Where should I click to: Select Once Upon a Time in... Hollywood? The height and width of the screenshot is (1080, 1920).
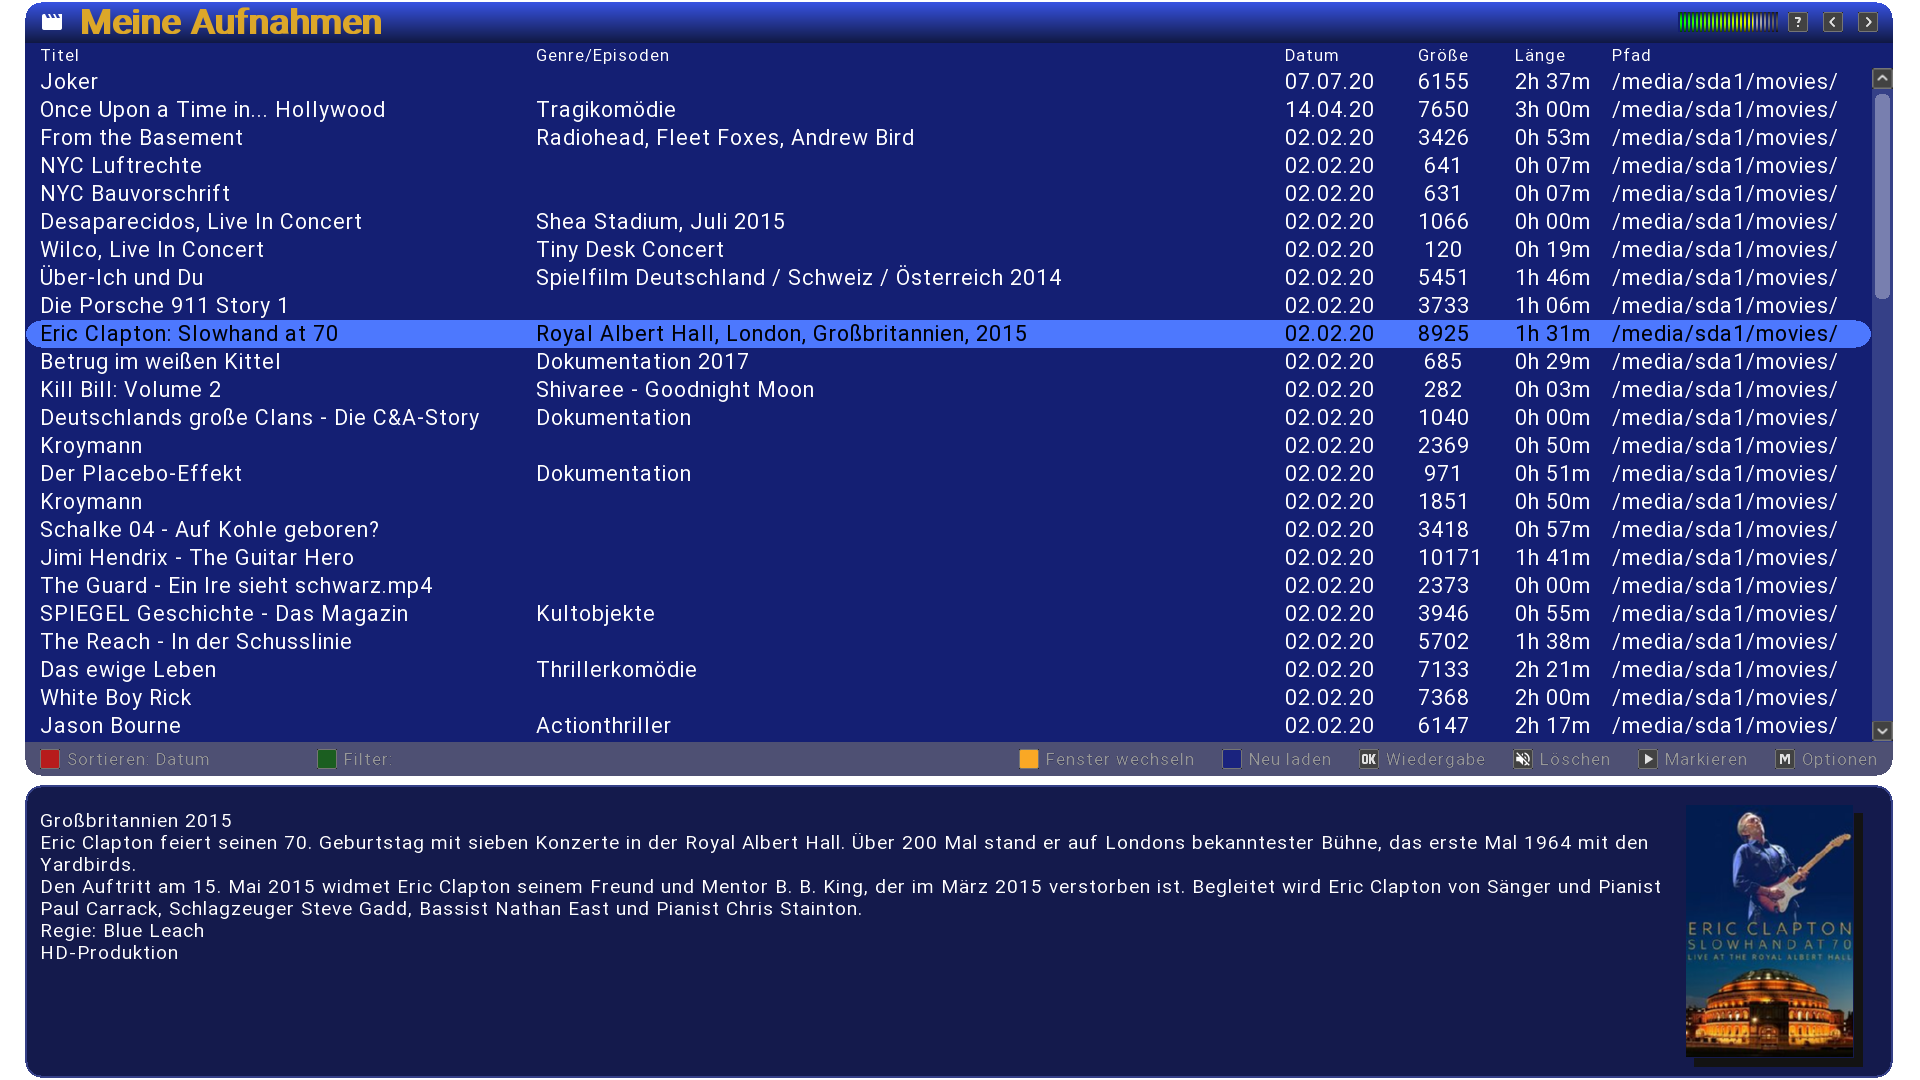pyautogui.click(x=212, y=110)
